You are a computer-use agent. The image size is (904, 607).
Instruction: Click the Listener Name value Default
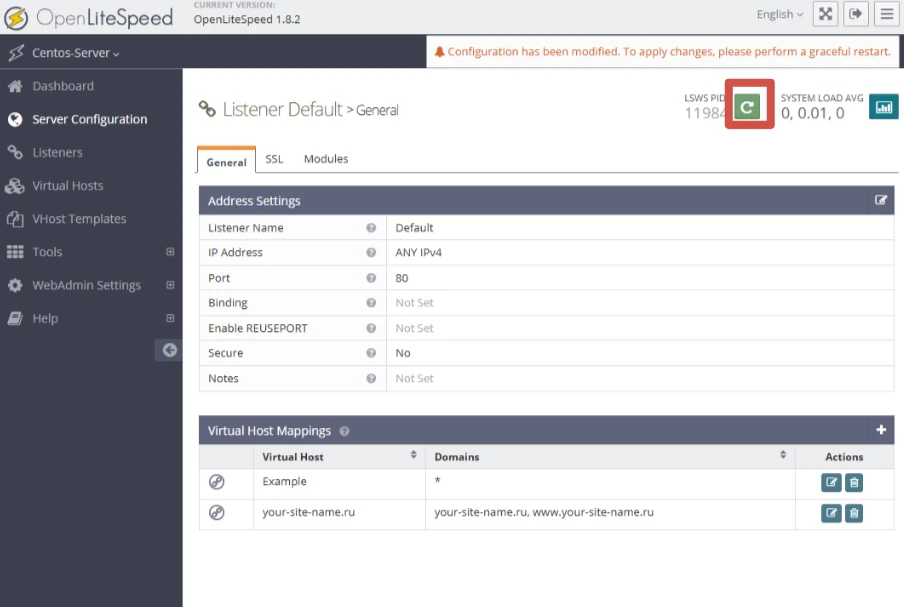pos(414,228)
